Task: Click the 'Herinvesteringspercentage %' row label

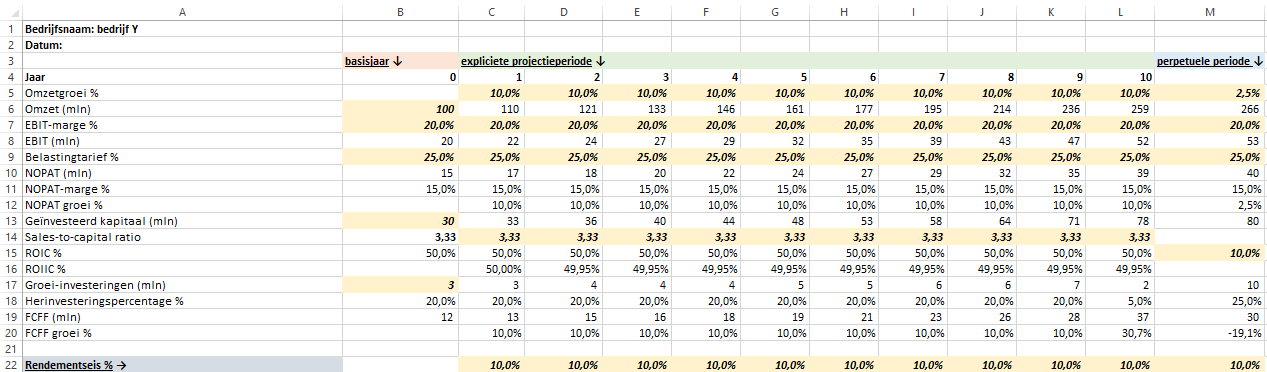Action: tap(182, 301)
